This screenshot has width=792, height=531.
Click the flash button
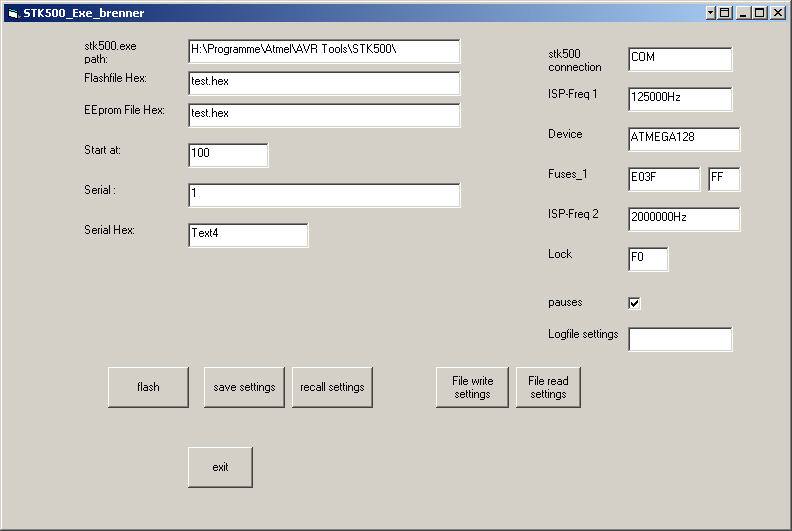[x=148, y=387]
